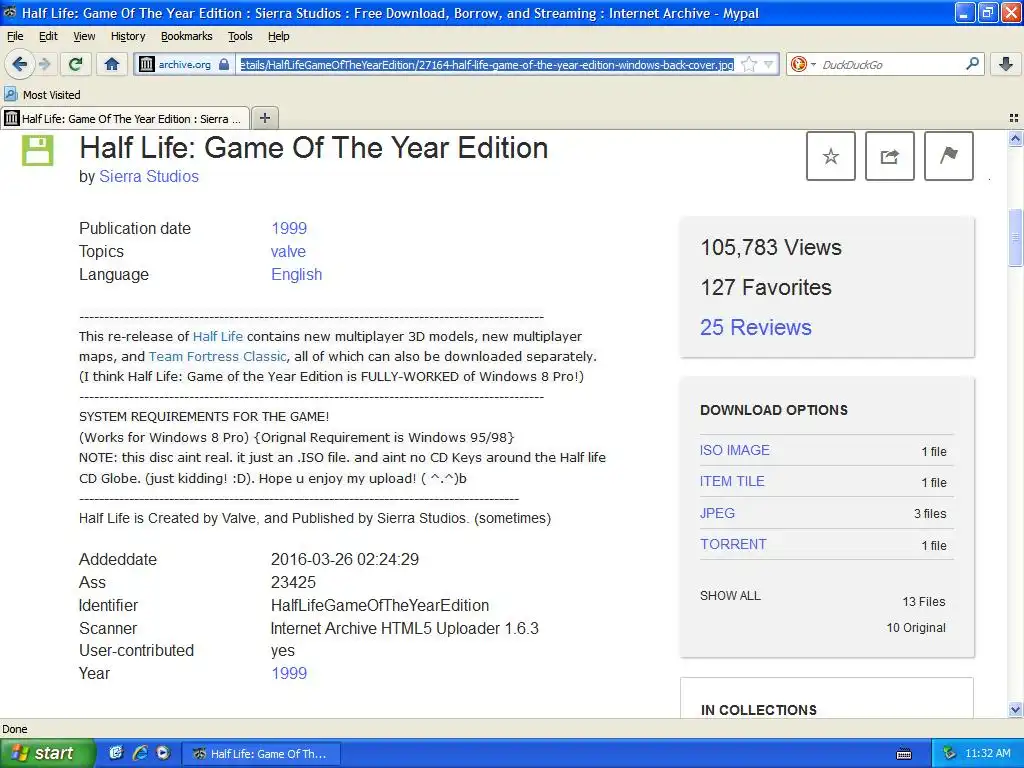
Task: Open the File menu
Action: [x=15, y=36]
